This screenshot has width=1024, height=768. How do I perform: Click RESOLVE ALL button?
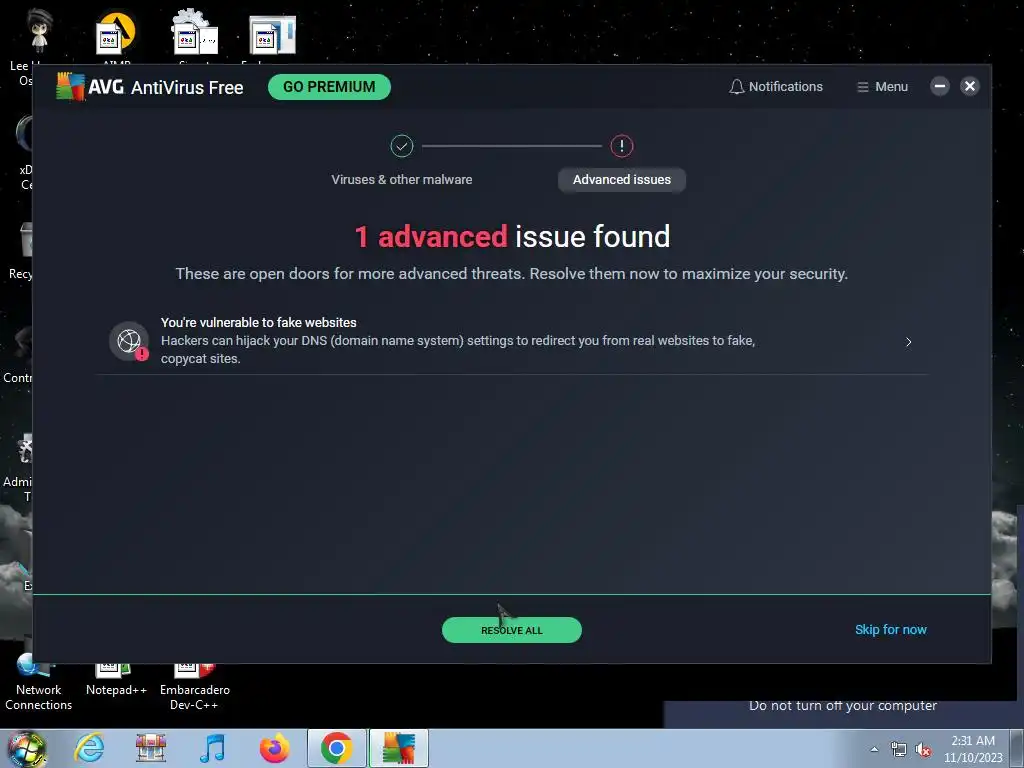512,630
